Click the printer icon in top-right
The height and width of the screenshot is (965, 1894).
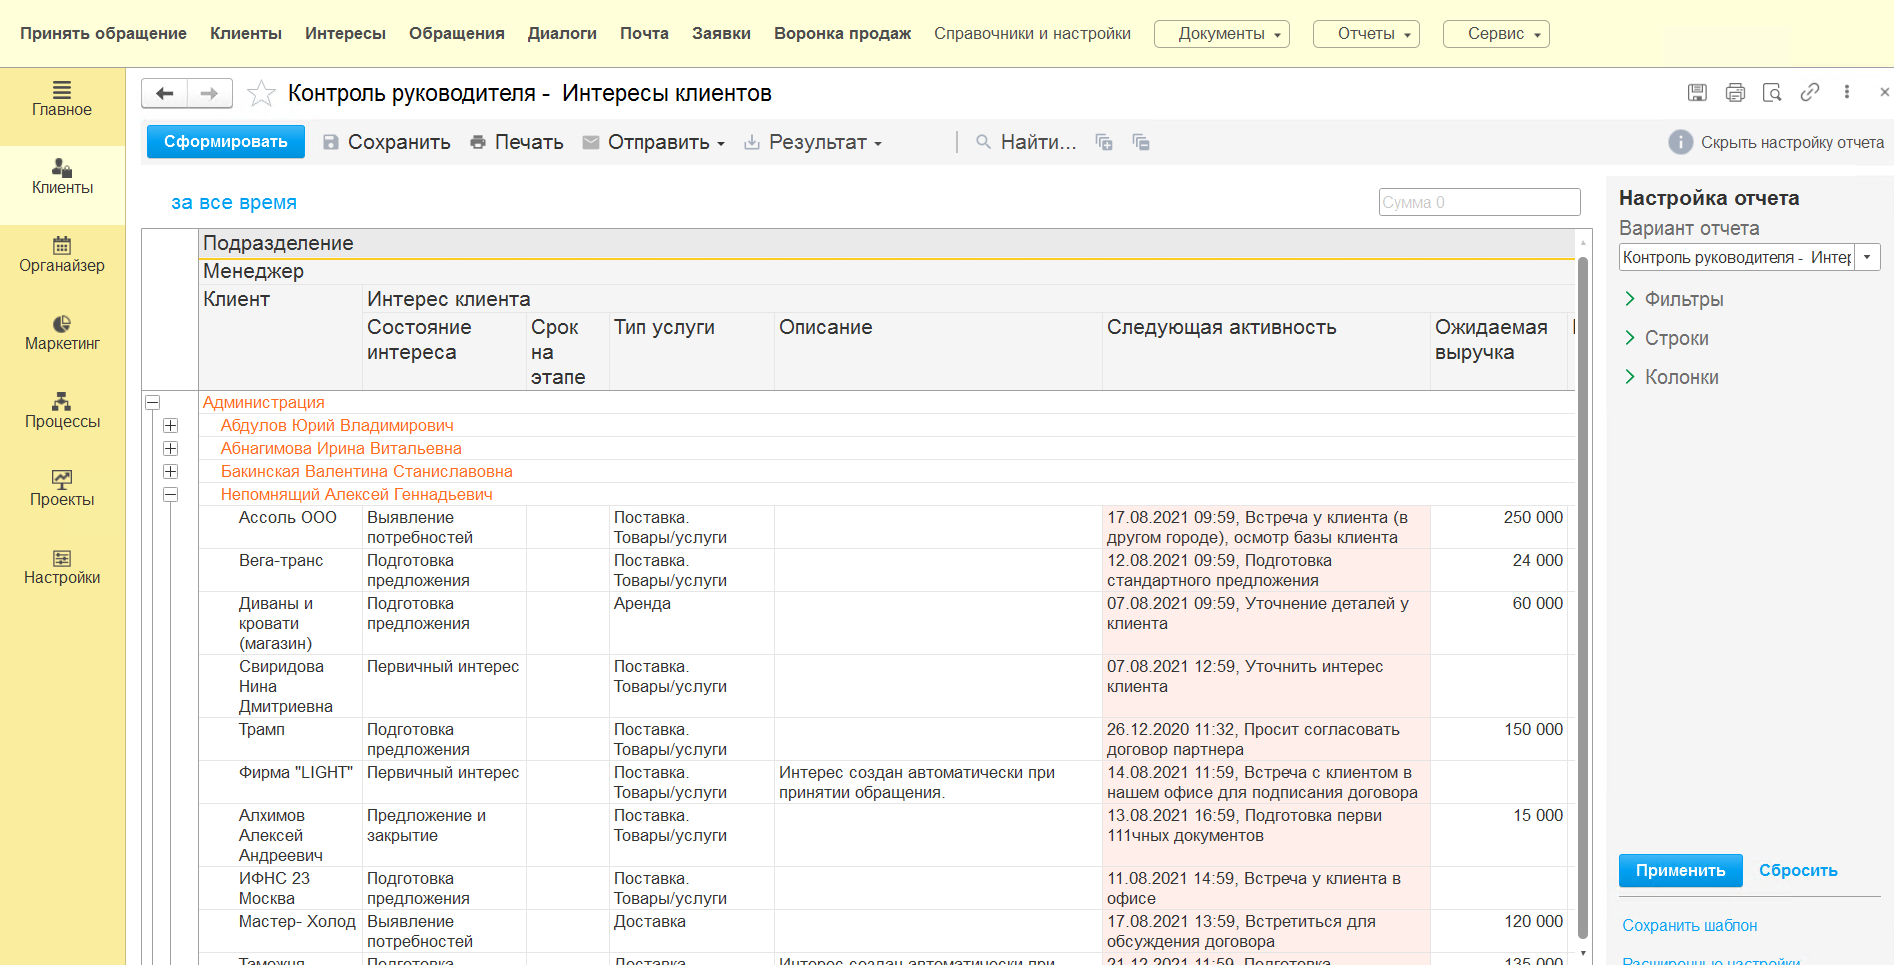pos(1735,93)
